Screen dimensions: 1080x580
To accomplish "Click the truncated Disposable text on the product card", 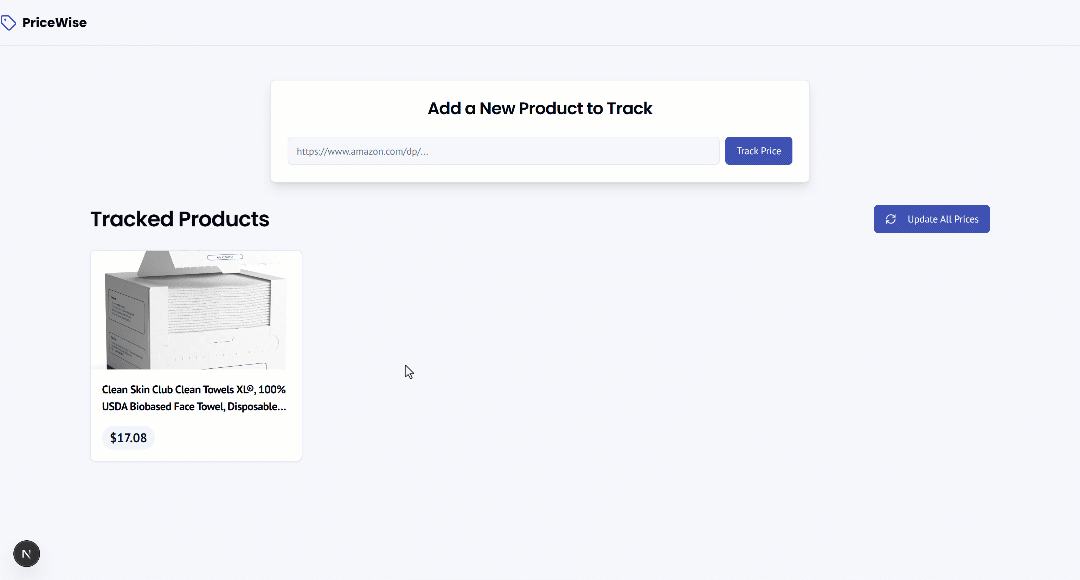I will pos(258,406).
